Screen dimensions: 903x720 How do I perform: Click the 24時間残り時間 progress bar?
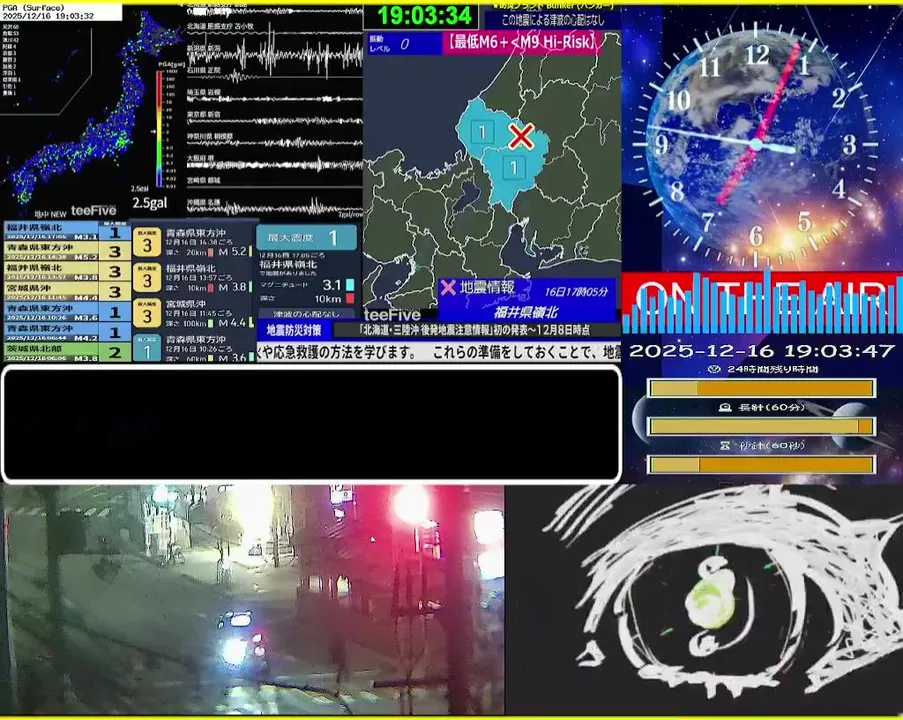pos(761,388)
